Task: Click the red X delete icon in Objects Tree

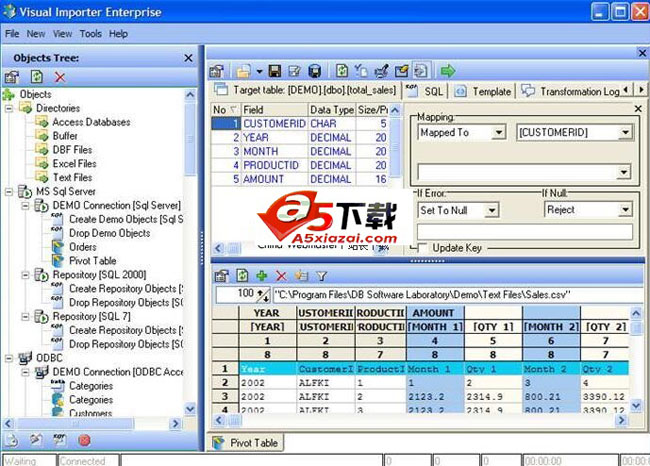Action: (60, 77)
